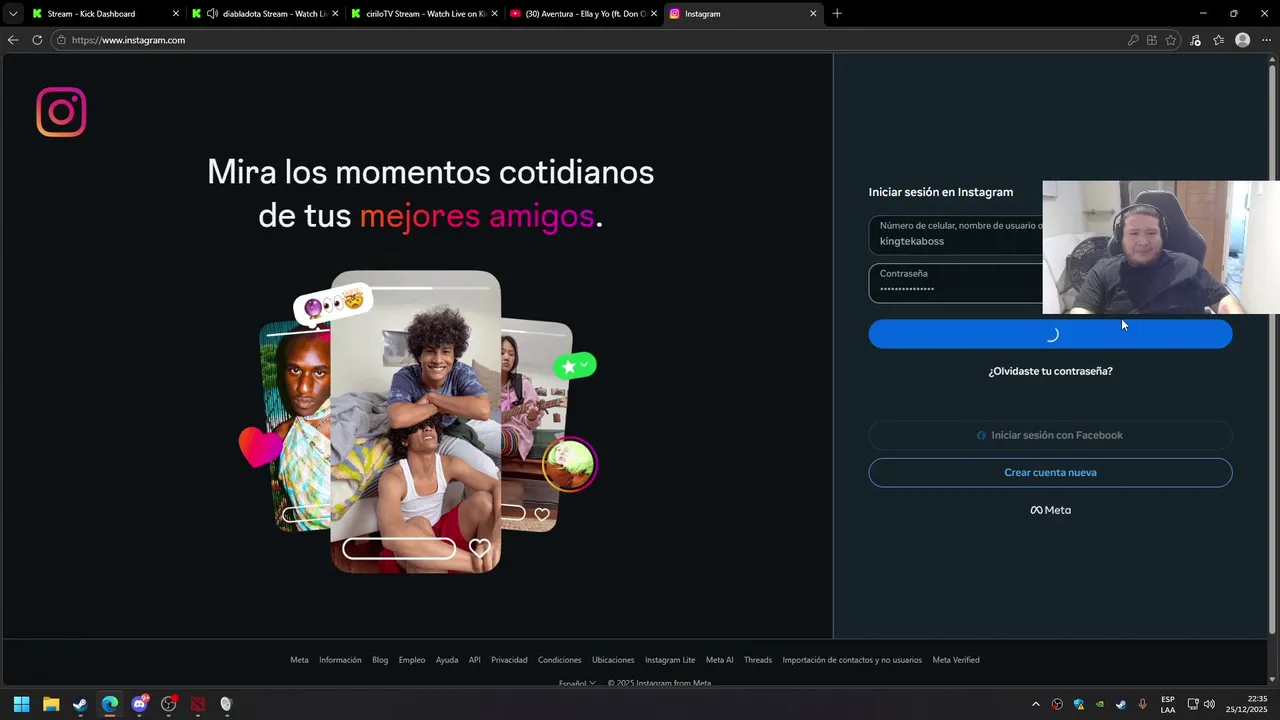Click the page vertical scrollbar
The image size is (1280, 720).
pyautogui.click(x=1272, y=350)
